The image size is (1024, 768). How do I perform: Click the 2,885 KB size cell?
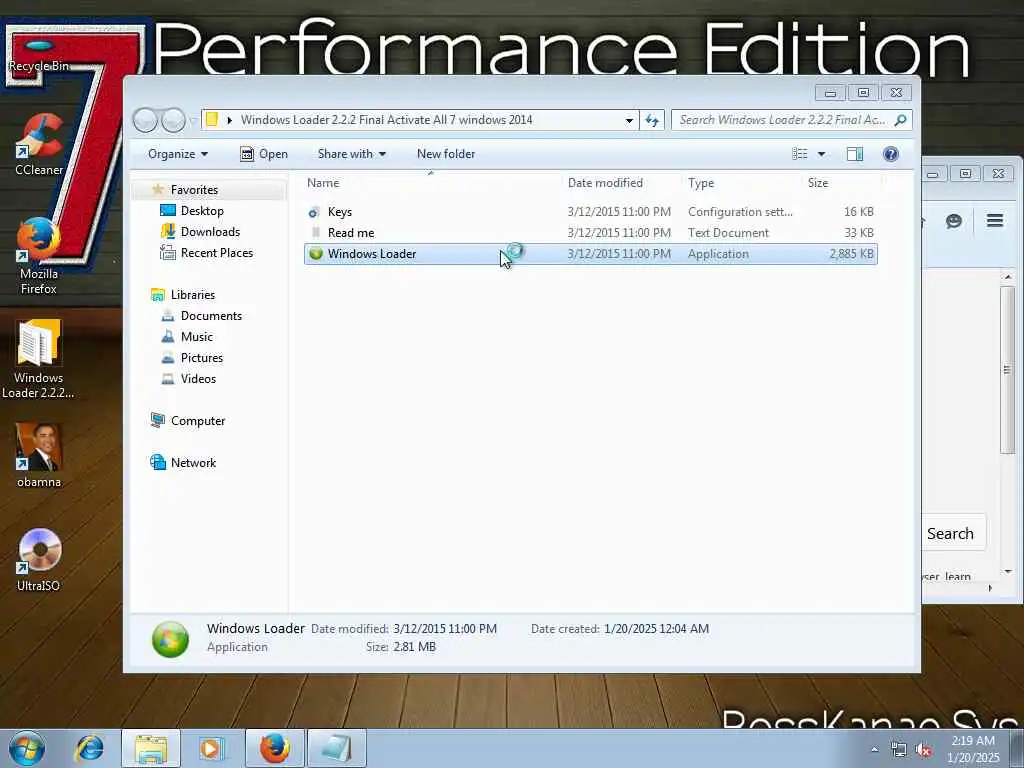(851, 254)
